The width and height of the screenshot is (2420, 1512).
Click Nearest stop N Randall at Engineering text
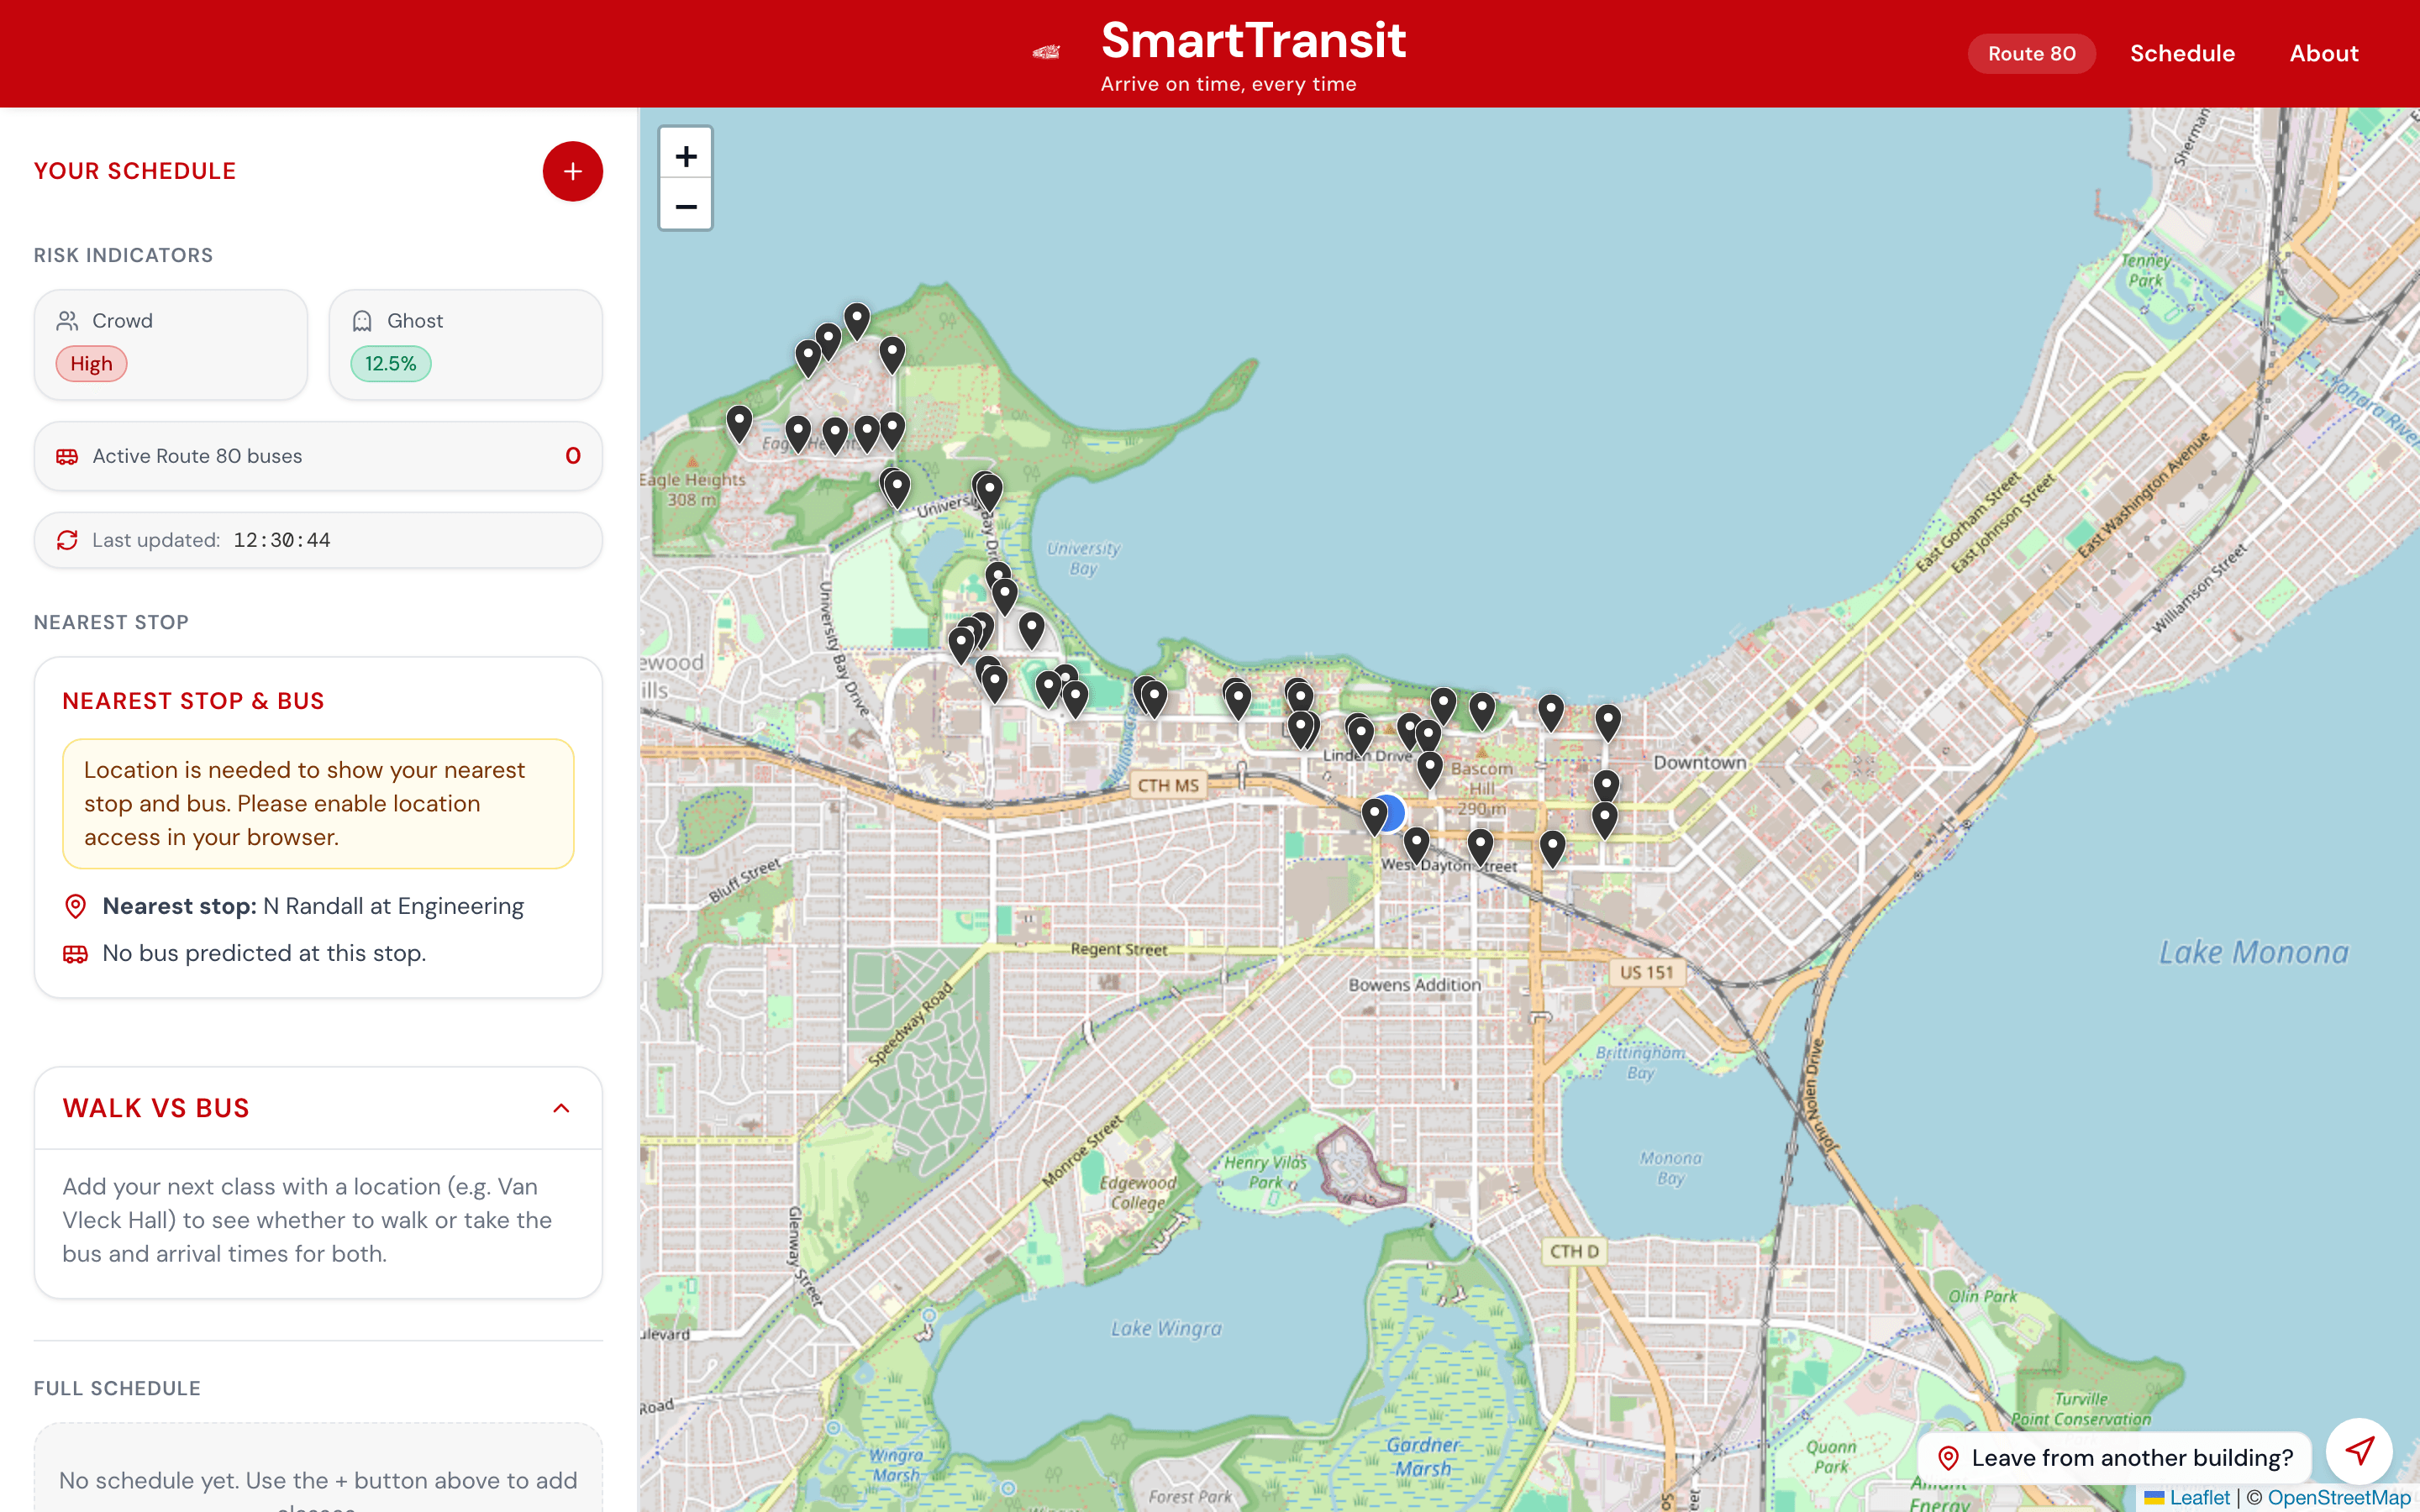tap(313, 906)
